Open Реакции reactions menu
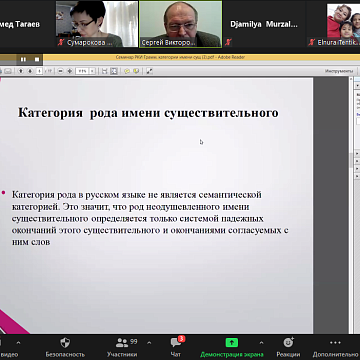The image size is (360, 360). [x=288, y=347]
